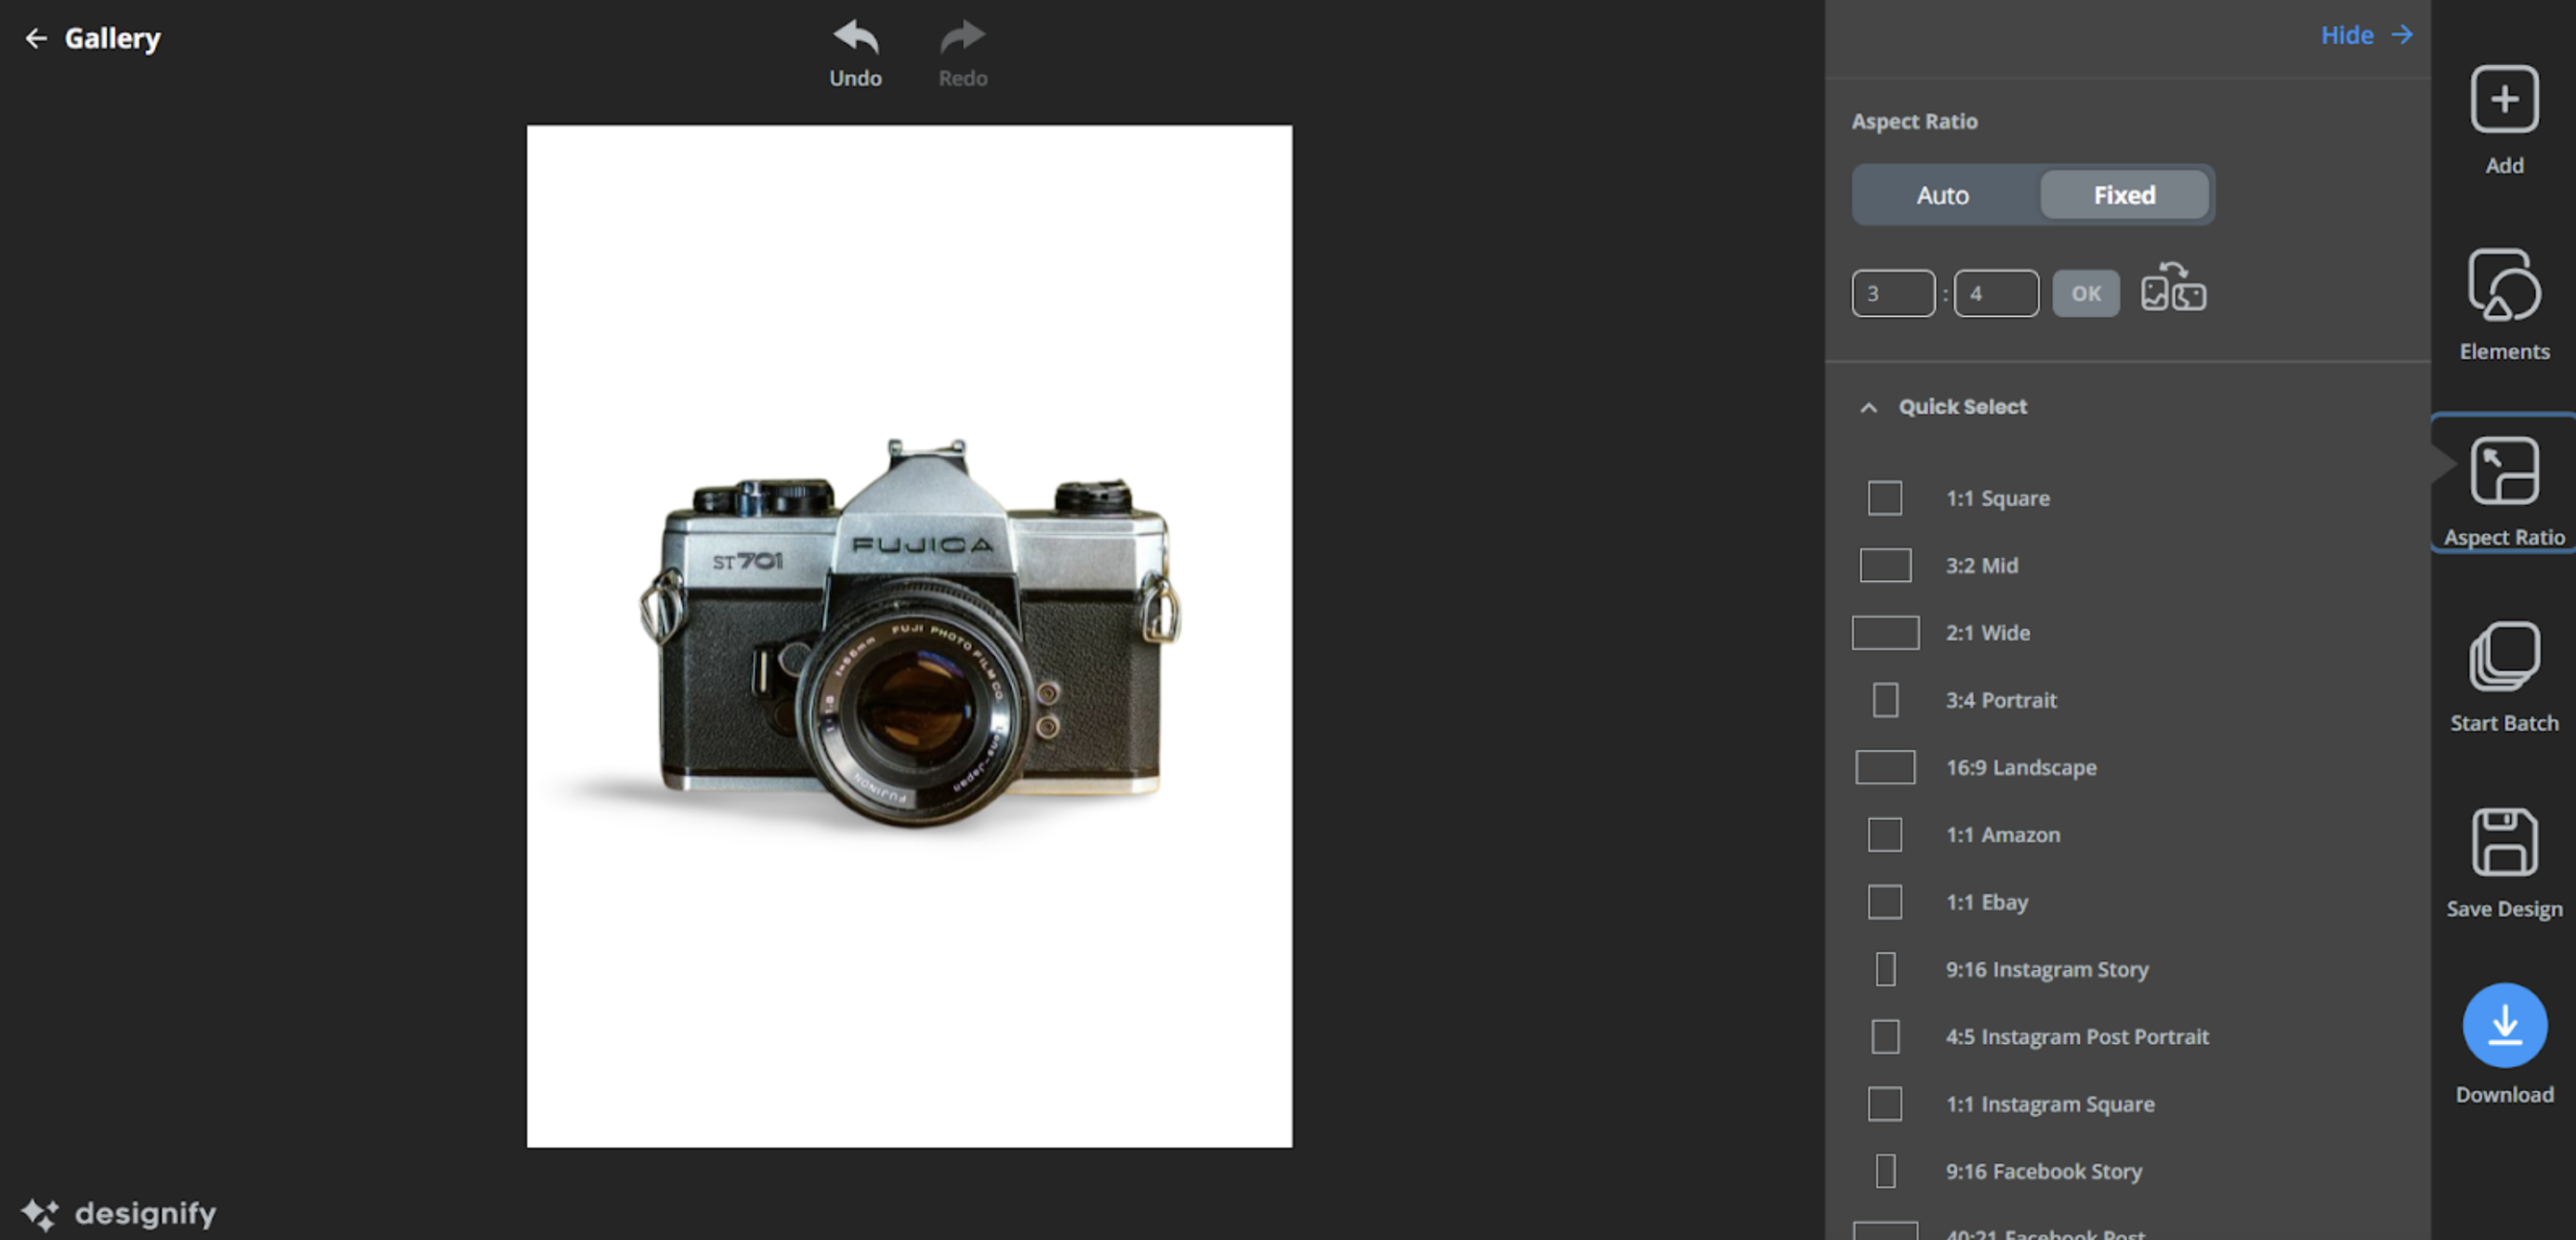Screen dimensions: 2576x1240
Task: Confirm the ratio with OK button
Action: (x=2086, y=293)
